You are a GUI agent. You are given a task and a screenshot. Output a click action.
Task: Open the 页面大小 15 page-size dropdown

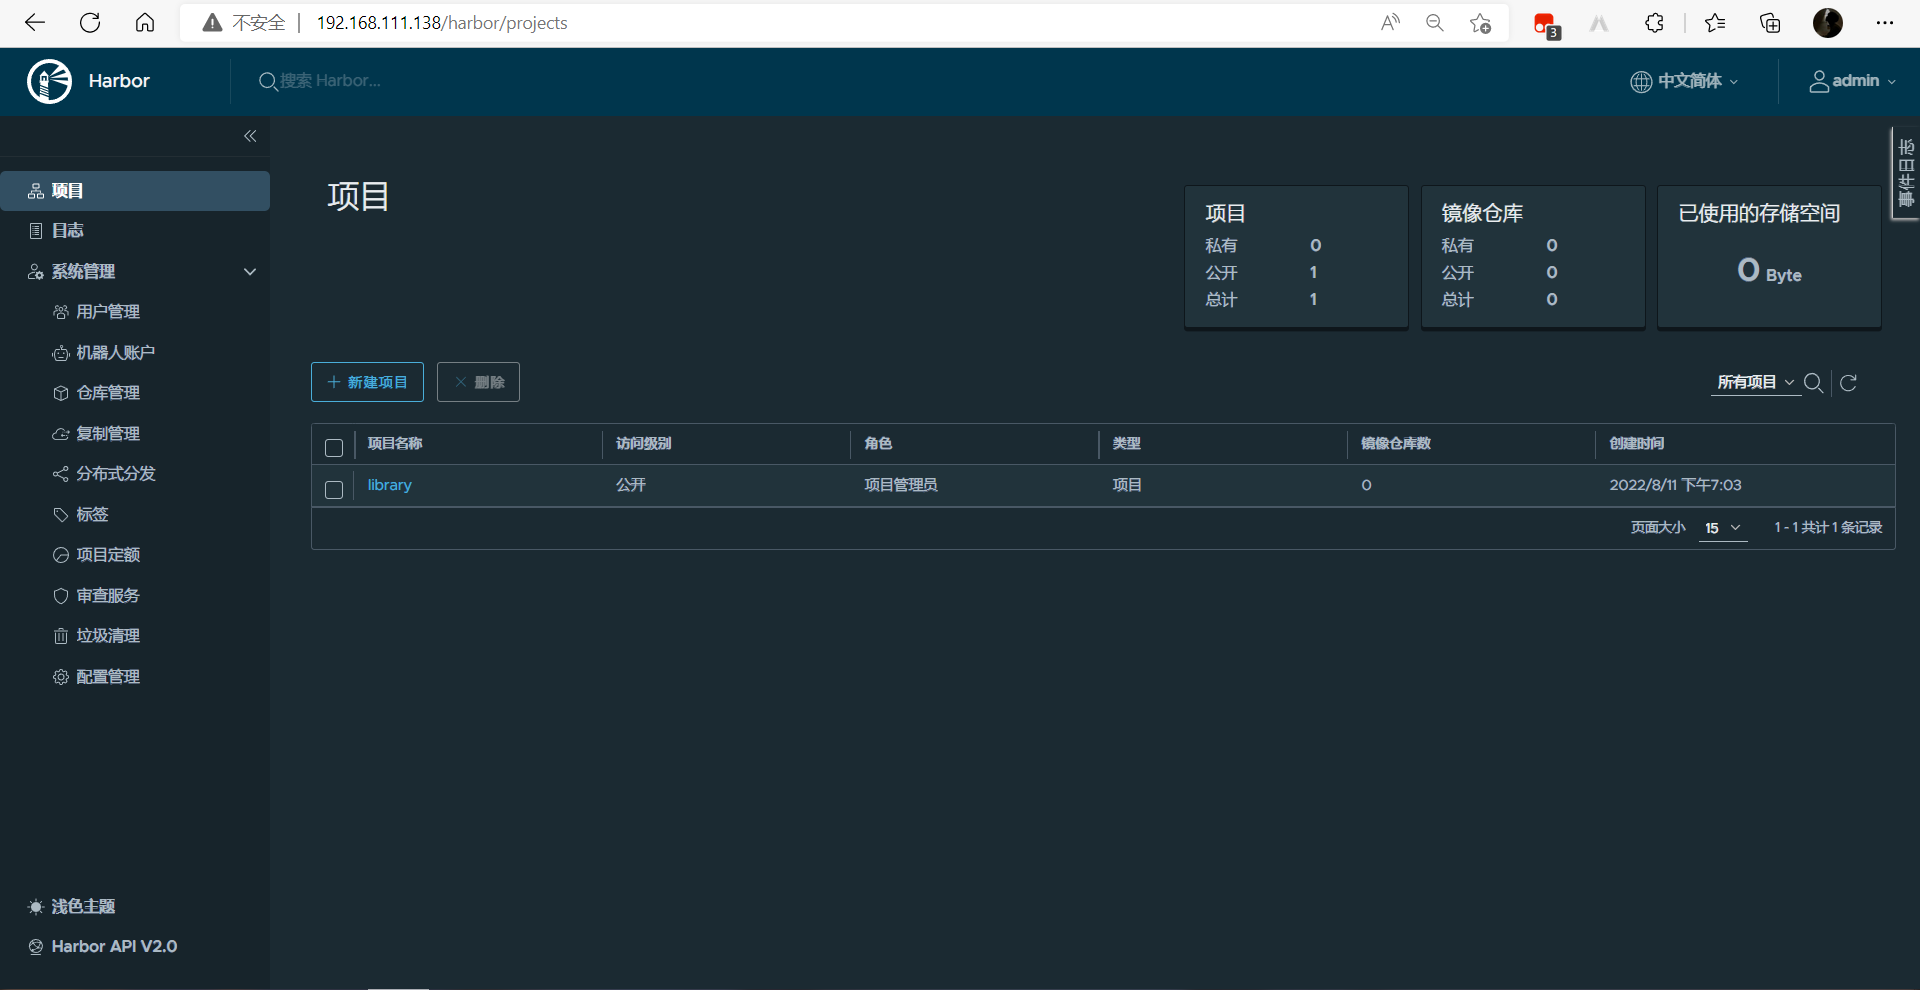[x=1723, y=528]
